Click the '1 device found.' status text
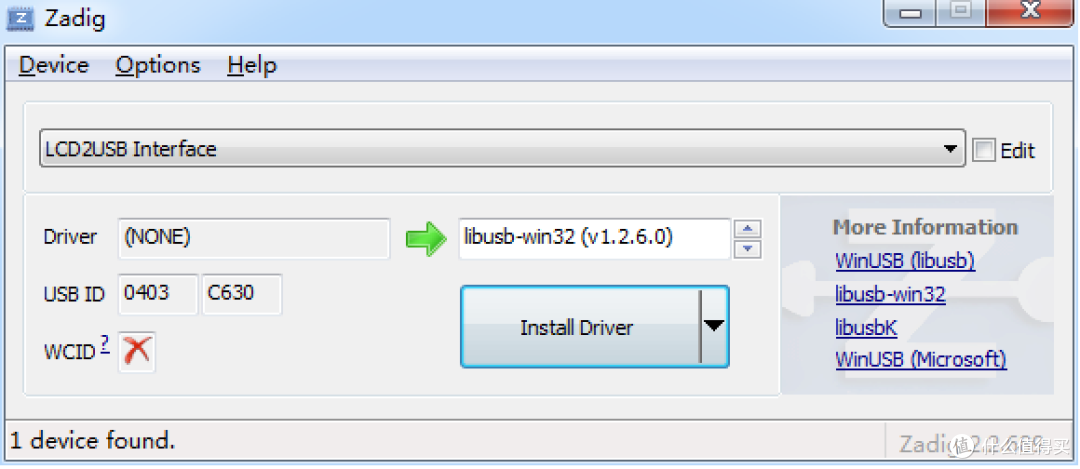 click(92, 441)
